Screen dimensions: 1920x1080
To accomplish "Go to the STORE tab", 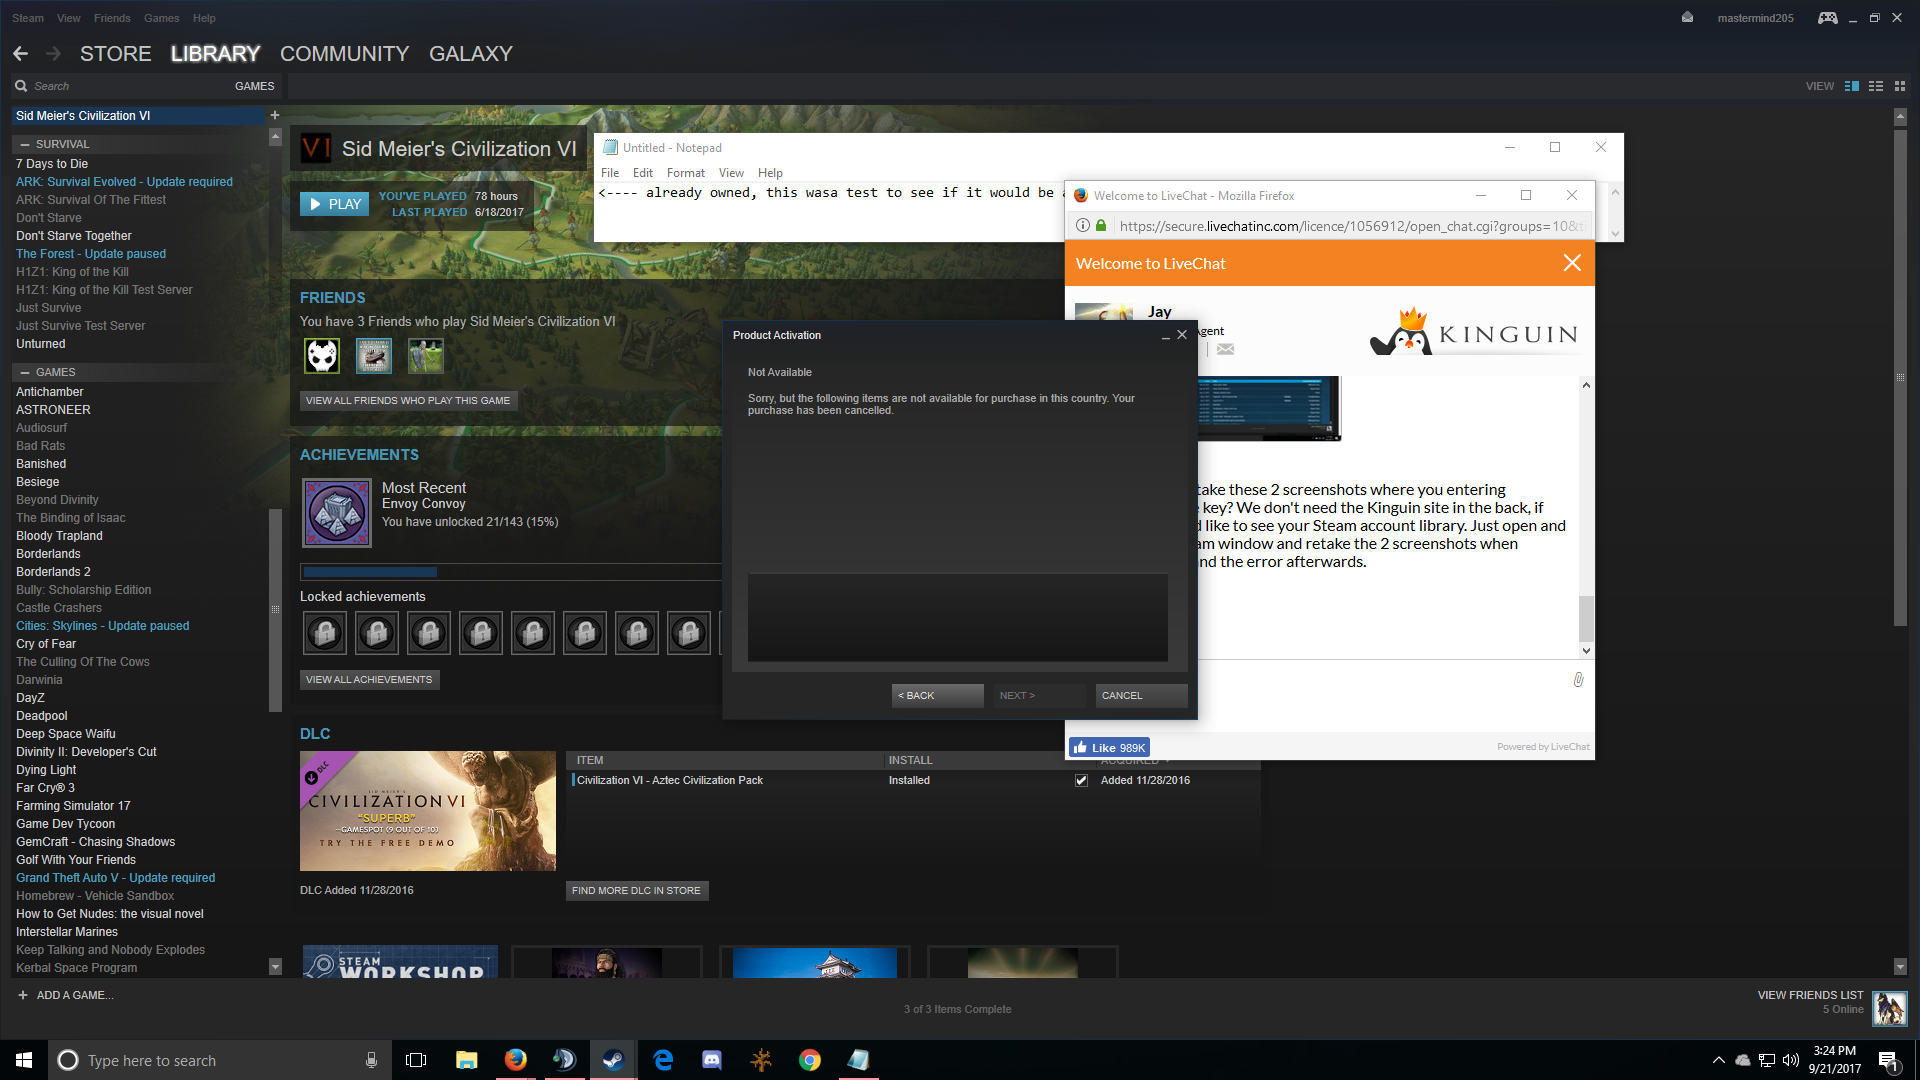I will pyautogui.click(x=116, y=54).
